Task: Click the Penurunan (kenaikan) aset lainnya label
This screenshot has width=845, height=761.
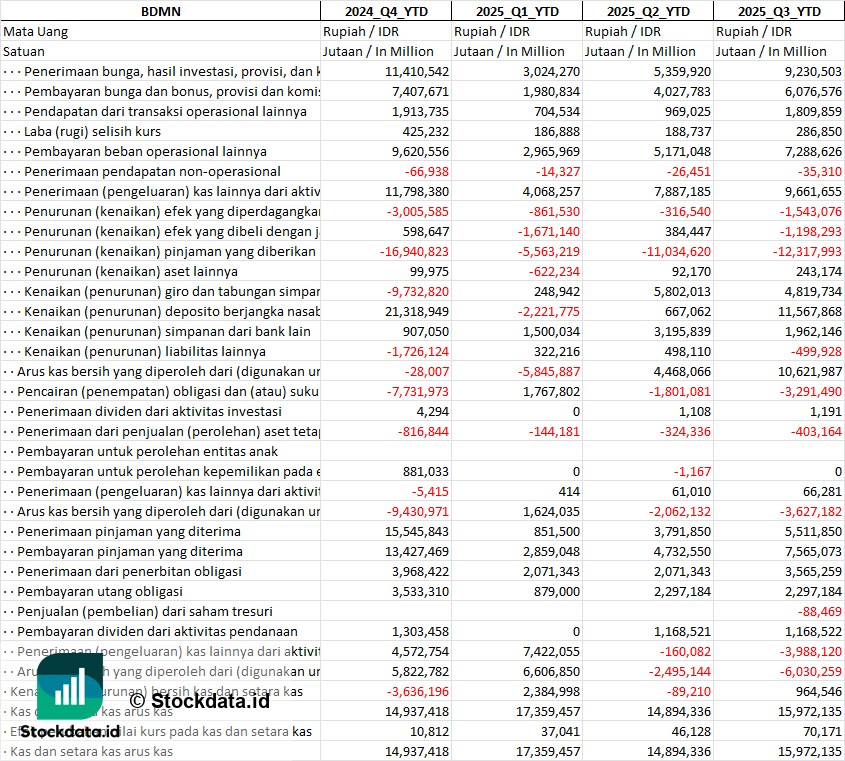Action: pos(130,271)
